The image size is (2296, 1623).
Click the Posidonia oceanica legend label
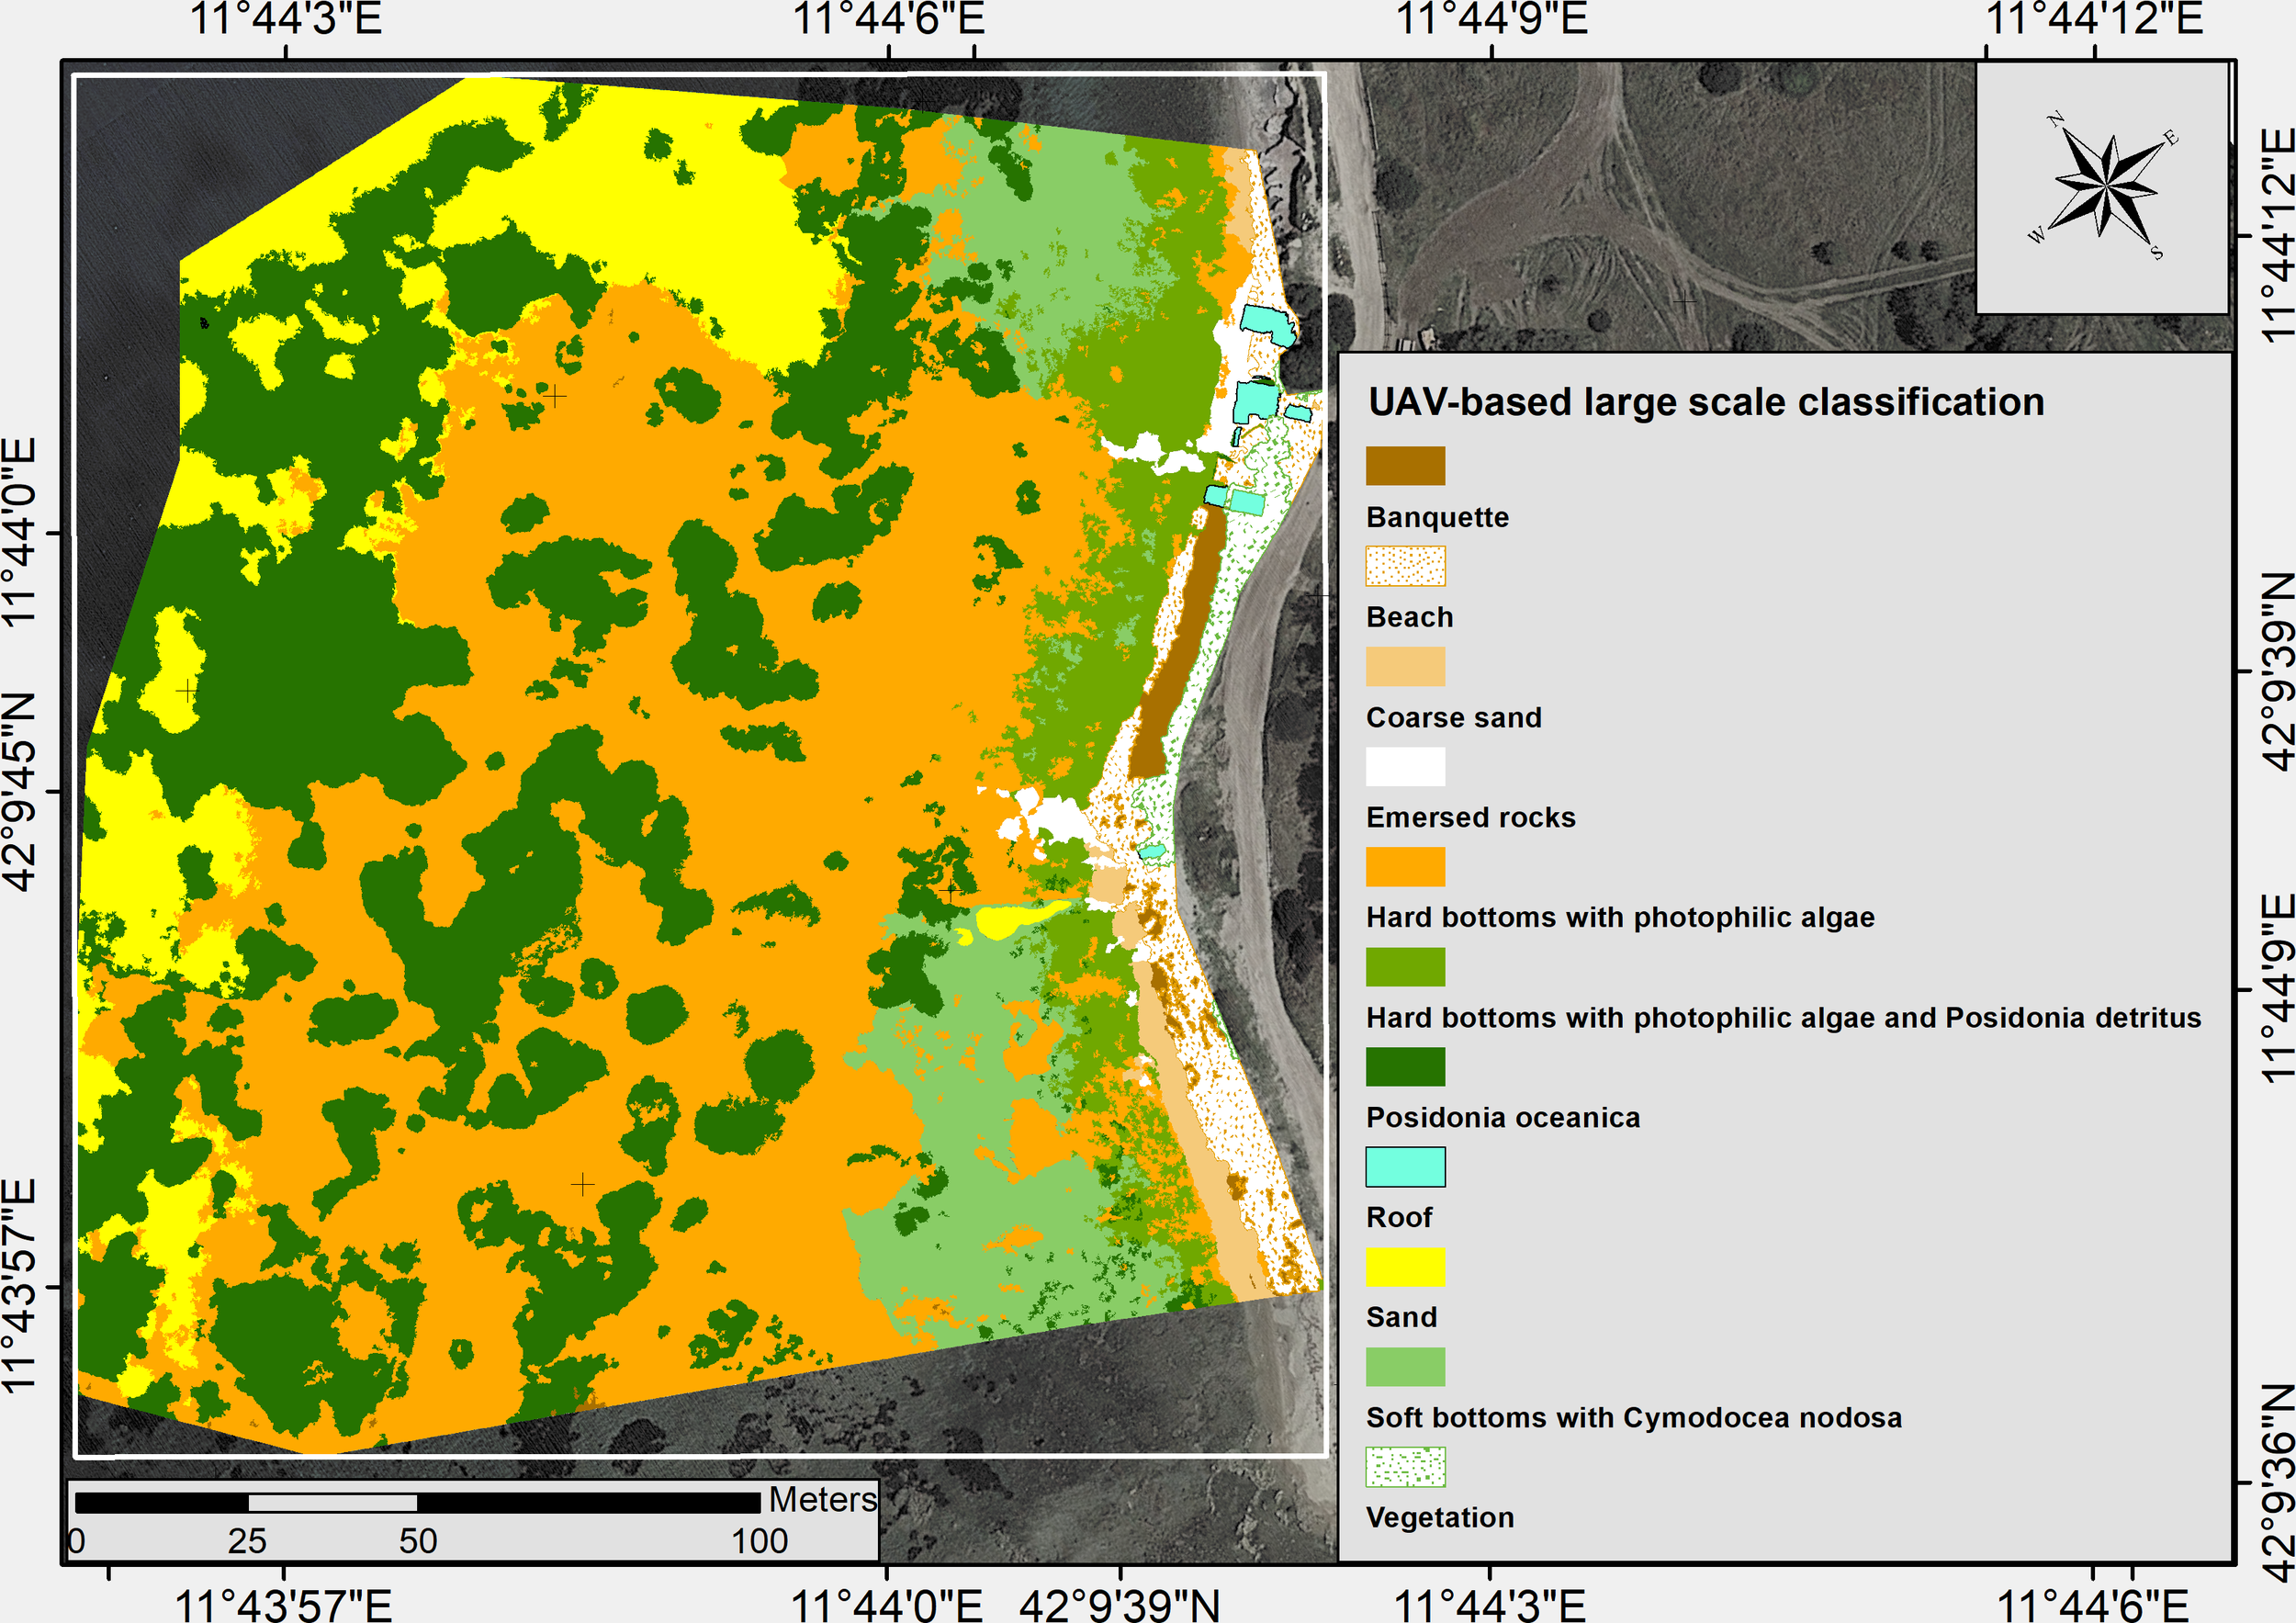[x=1503, y=1117]
